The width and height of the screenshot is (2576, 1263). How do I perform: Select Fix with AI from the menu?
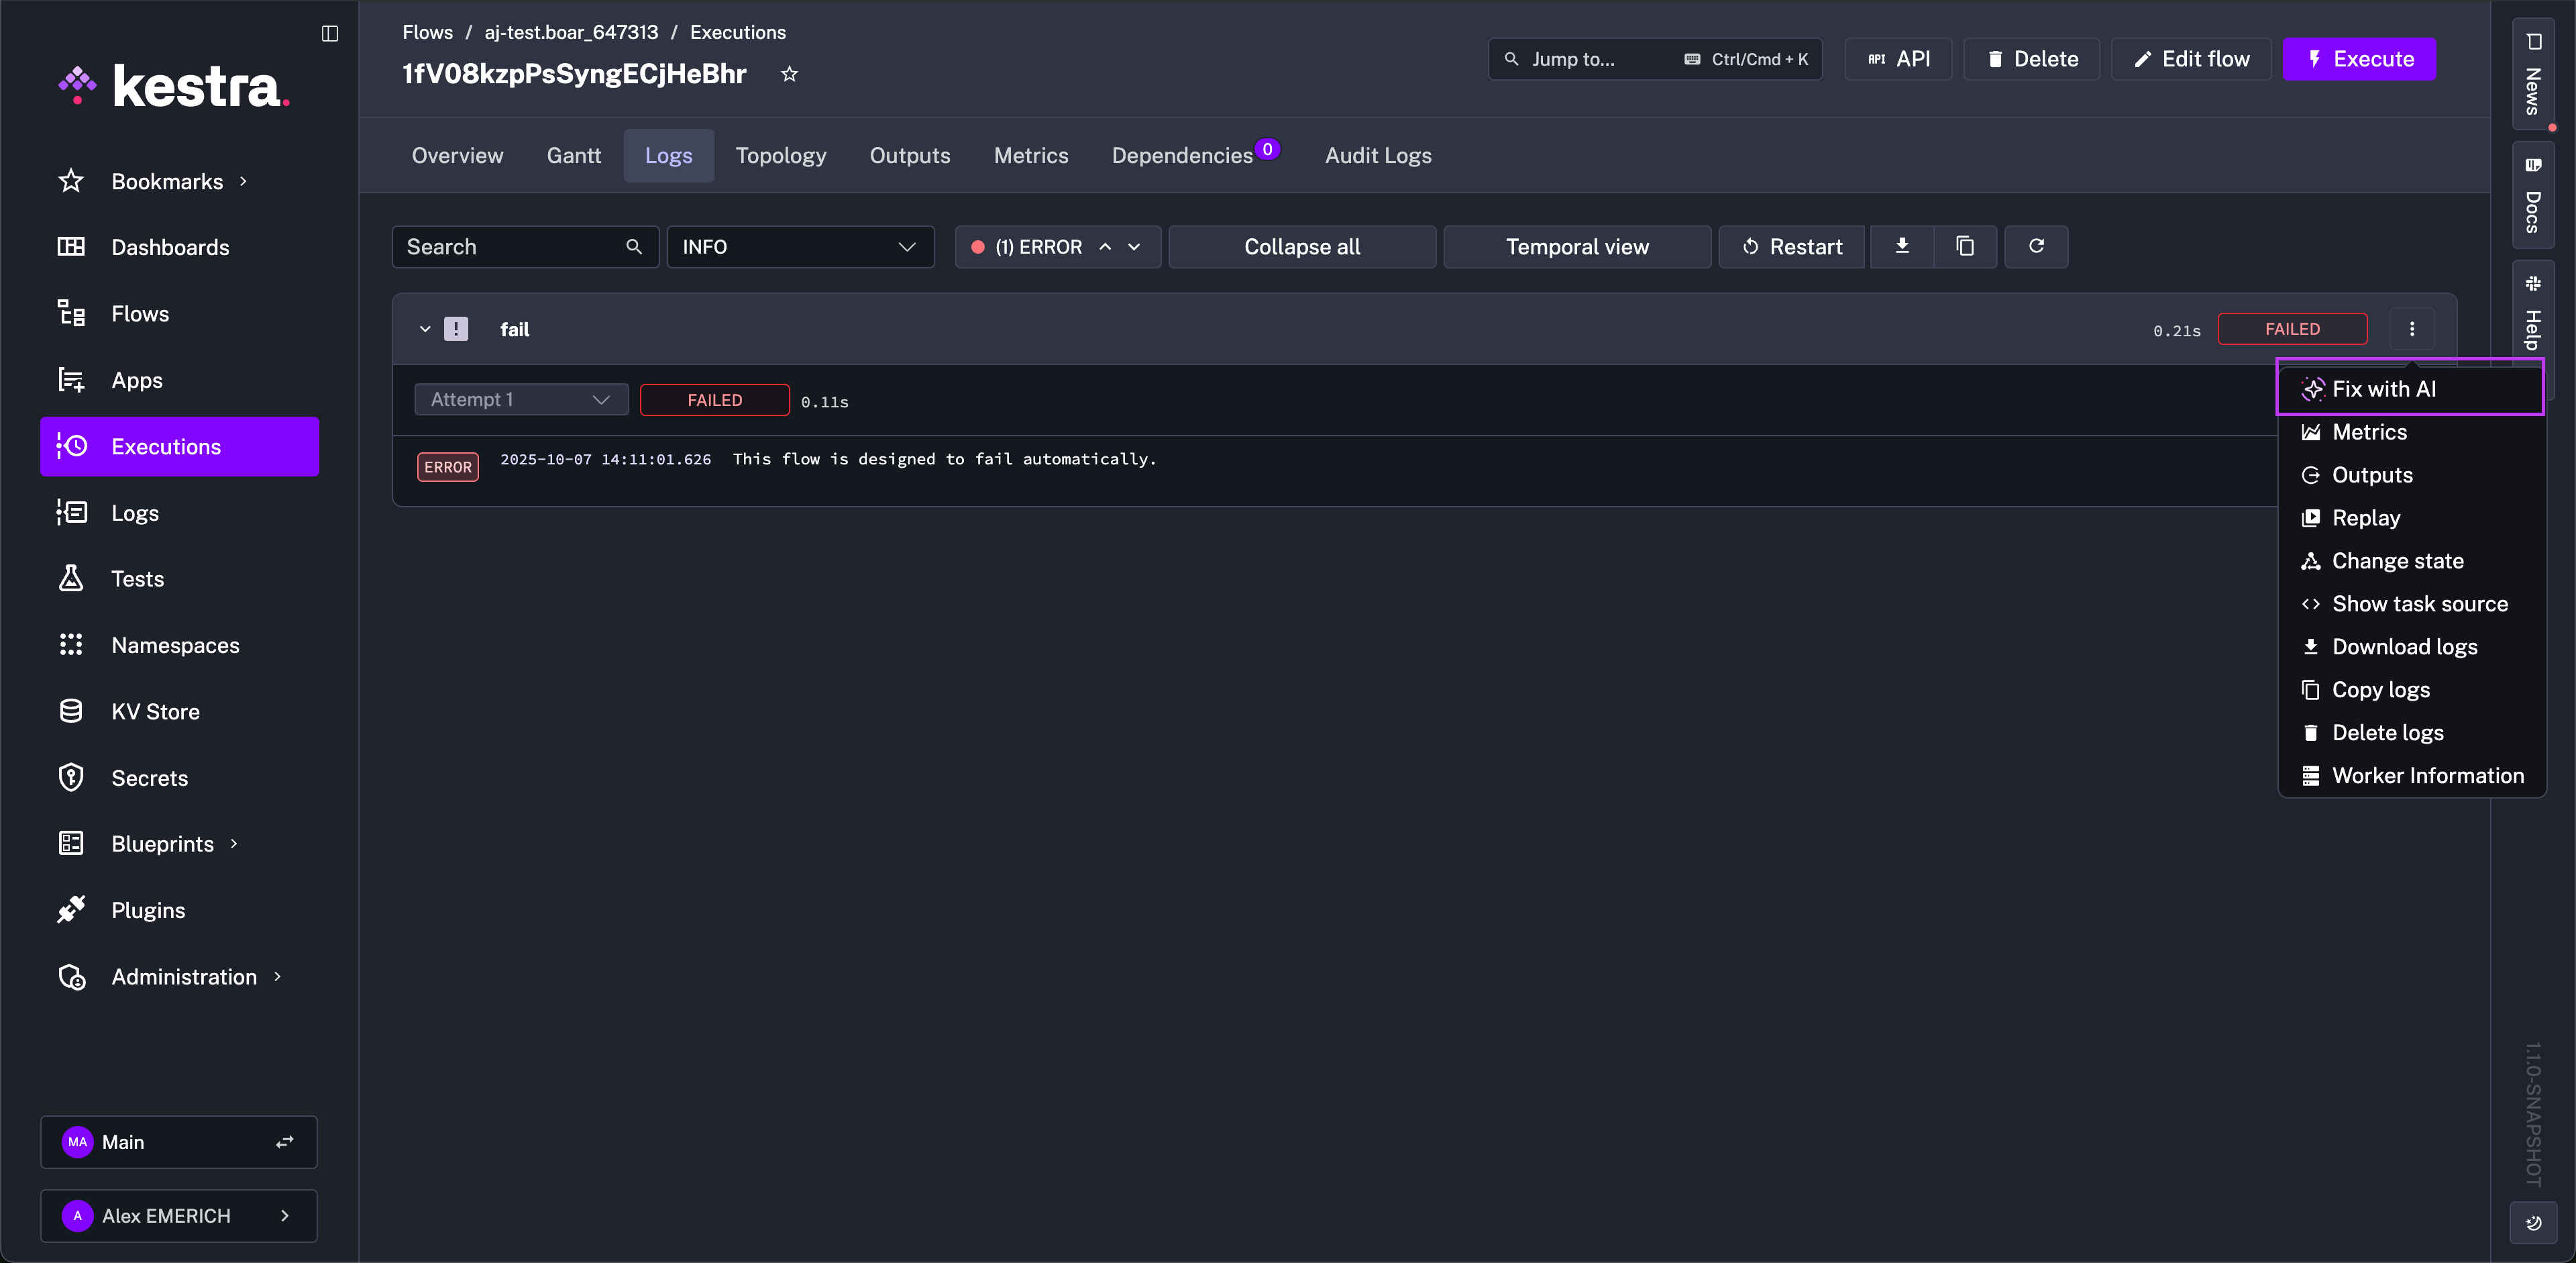tap(2383, 389)
